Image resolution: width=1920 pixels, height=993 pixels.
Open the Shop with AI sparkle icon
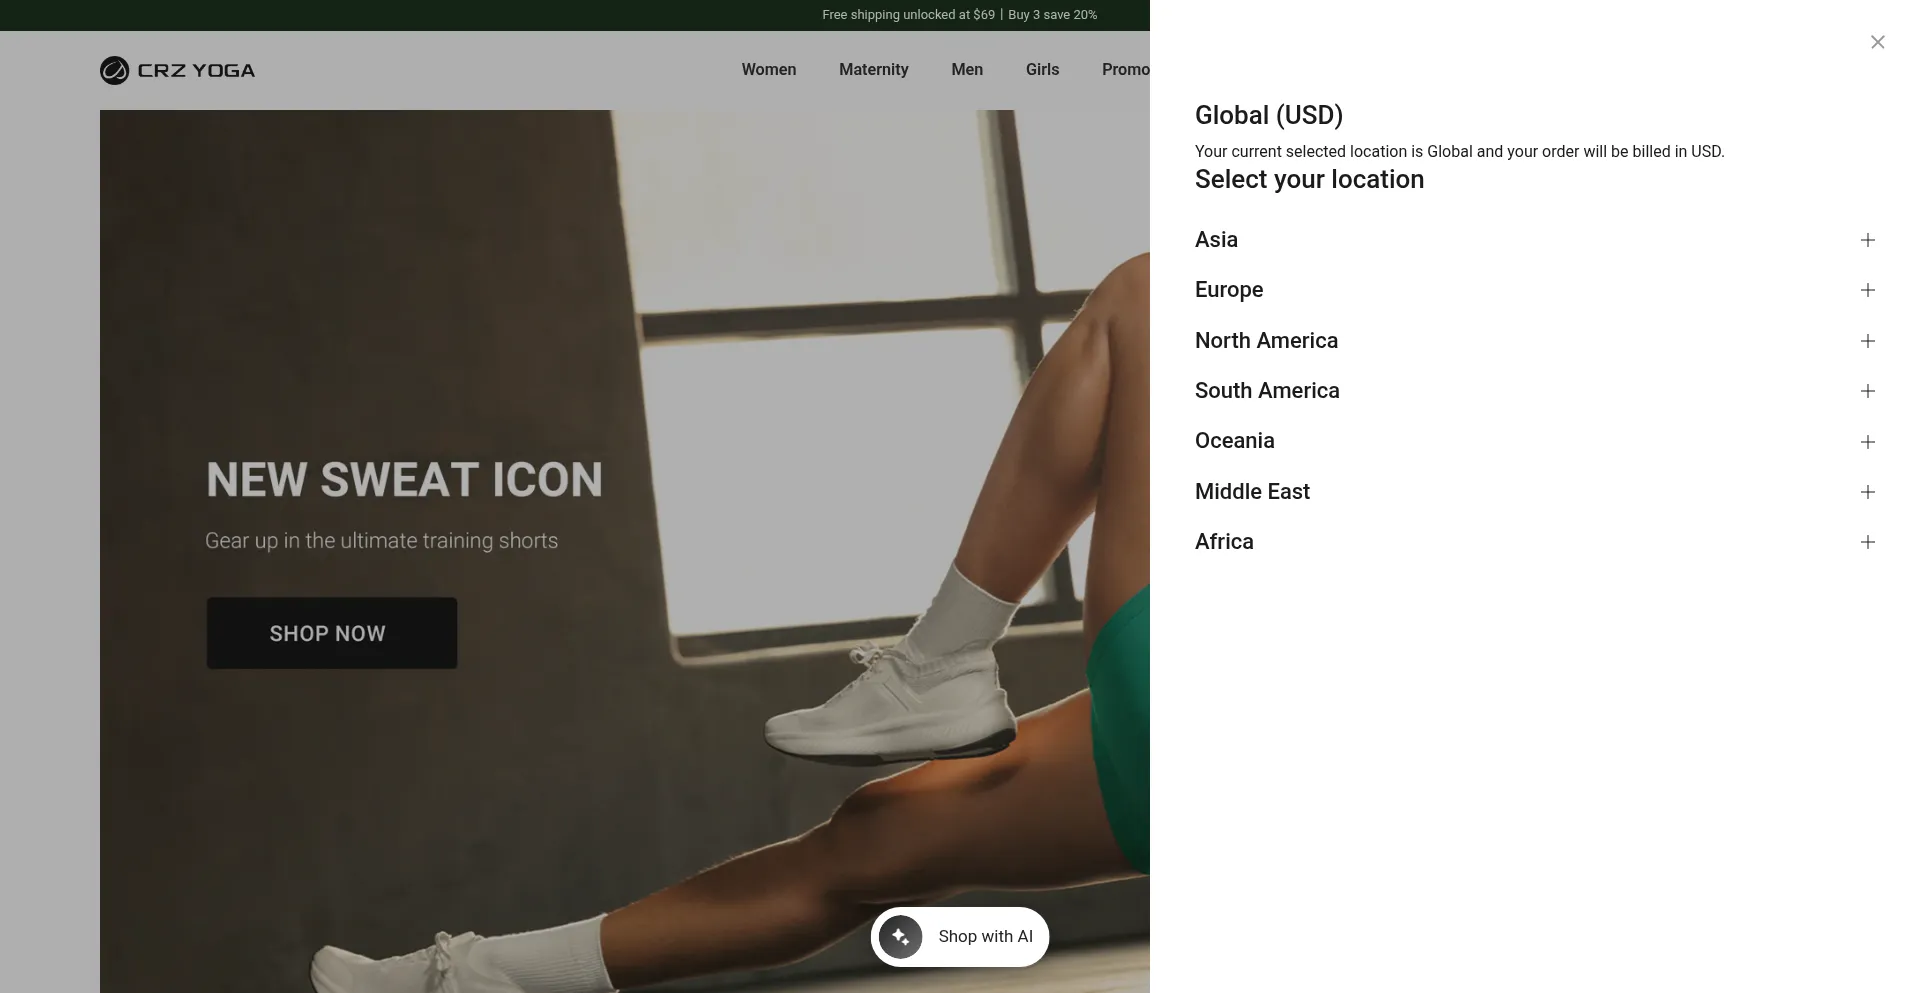tap(900, 937)
